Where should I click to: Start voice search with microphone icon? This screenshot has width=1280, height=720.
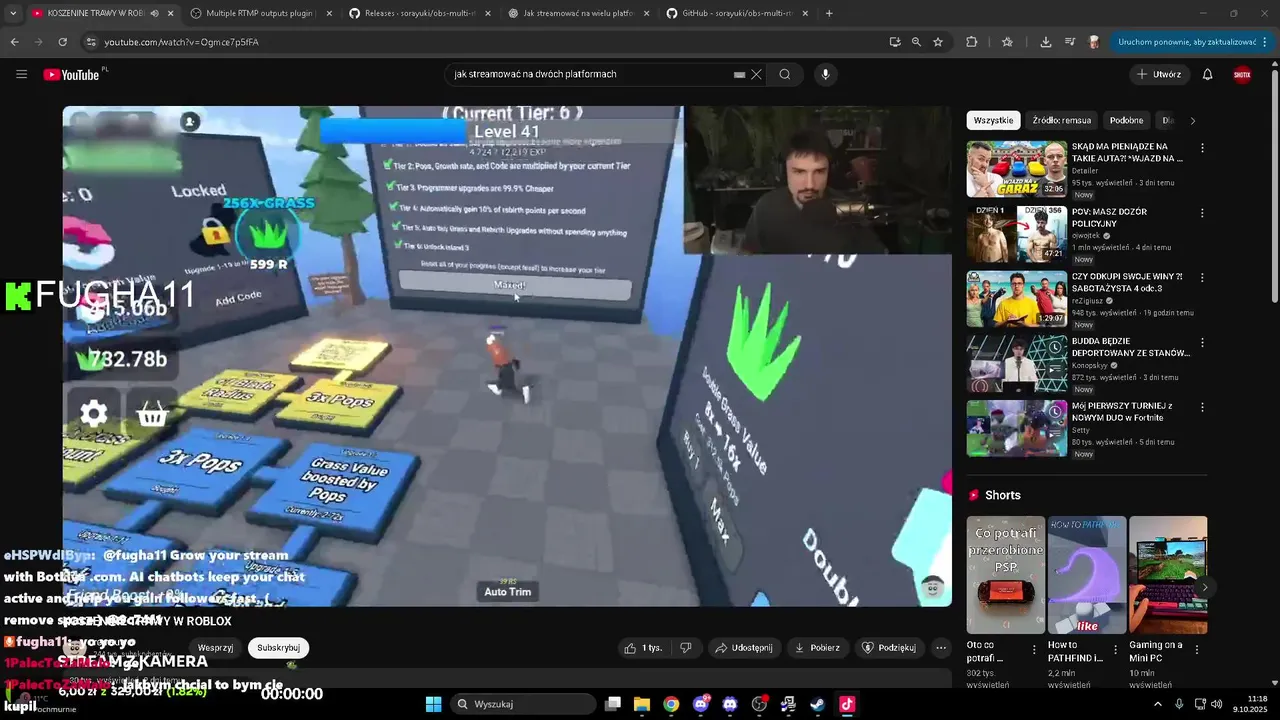(825, 74)
